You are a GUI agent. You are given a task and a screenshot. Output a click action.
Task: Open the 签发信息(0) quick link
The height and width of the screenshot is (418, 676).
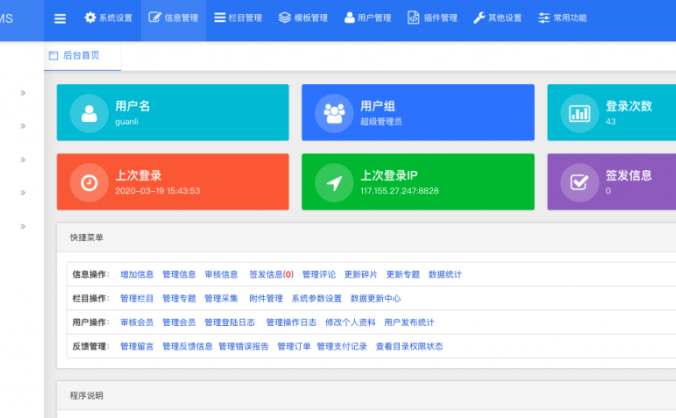coord(271,275)
